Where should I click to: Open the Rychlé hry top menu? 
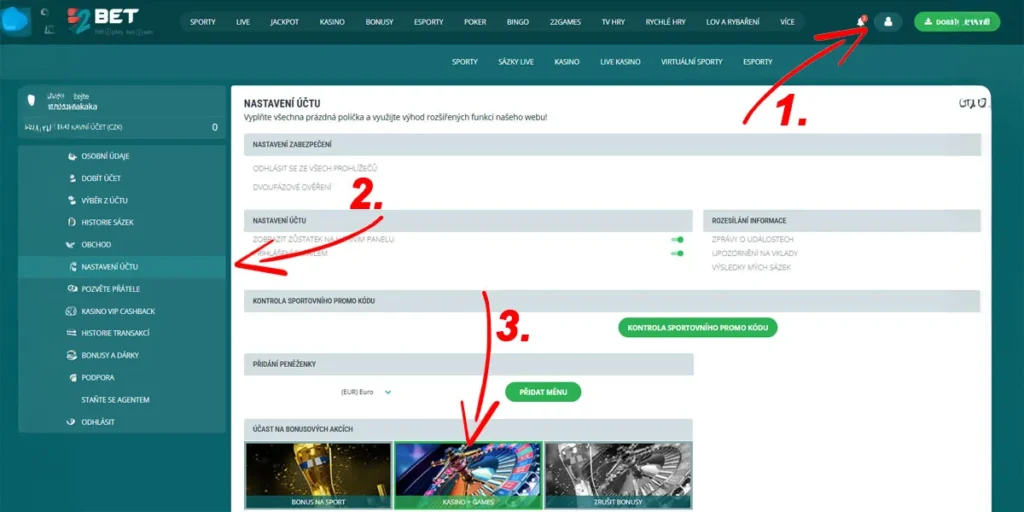(x=666, y=22)
